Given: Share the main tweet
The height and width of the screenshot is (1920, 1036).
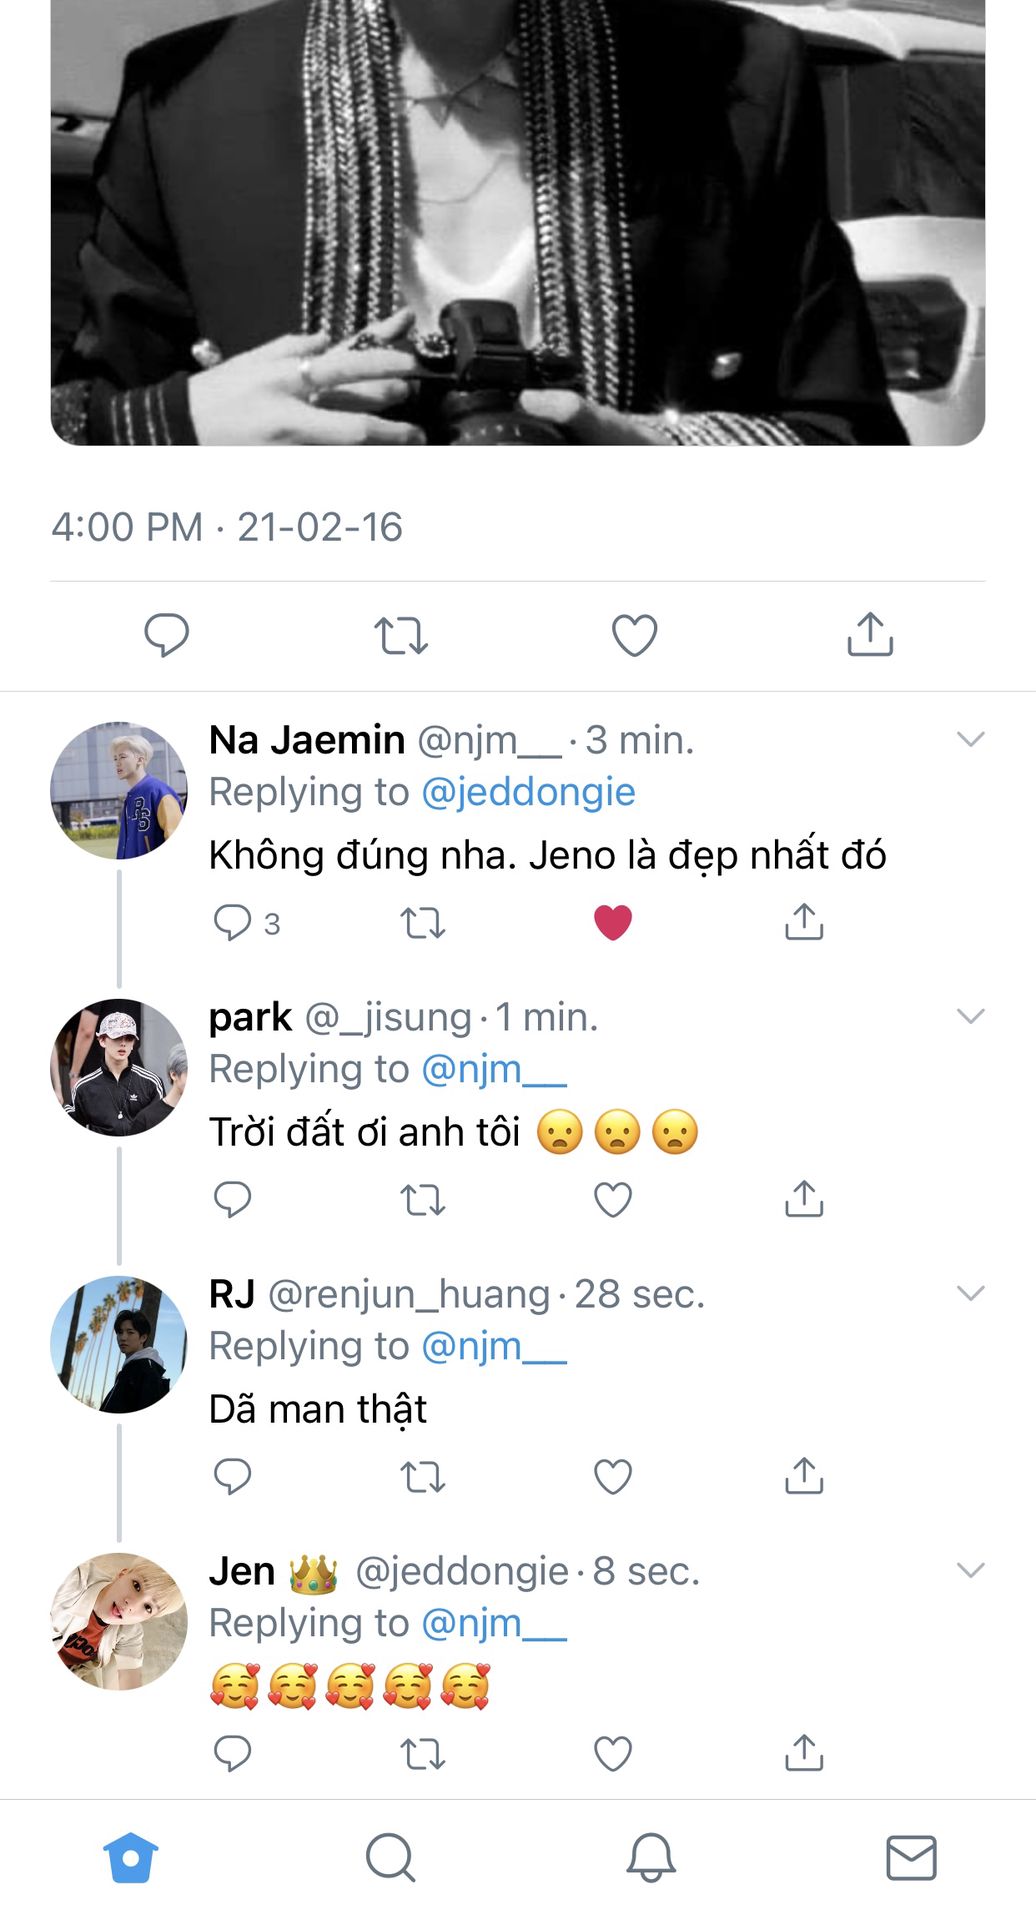Looking at the screenshot, I should [870, 635].
